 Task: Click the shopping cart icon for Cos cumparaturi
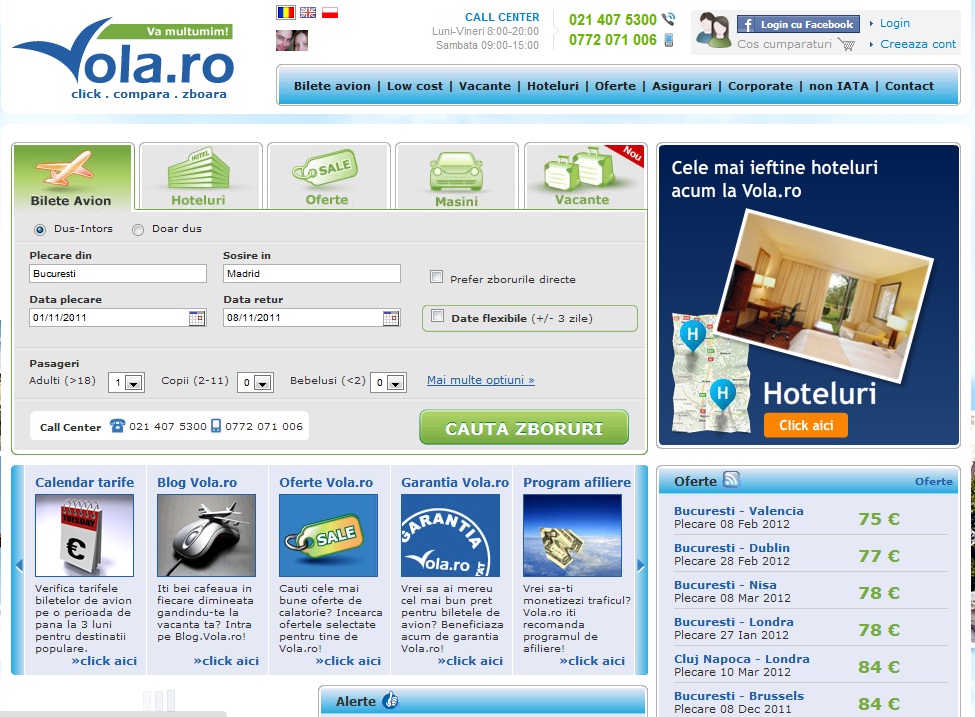click(847, 45)
